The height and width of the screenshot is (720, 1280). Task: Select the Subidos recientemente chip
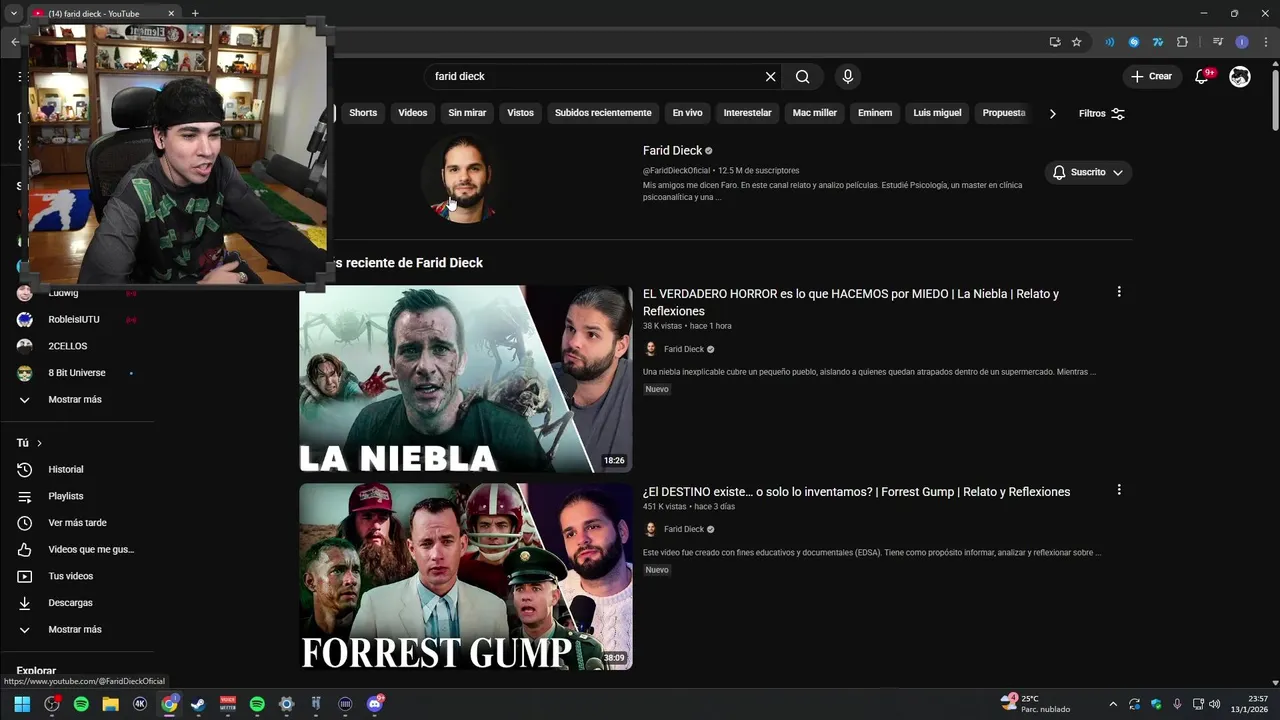(x=603, y=113)
